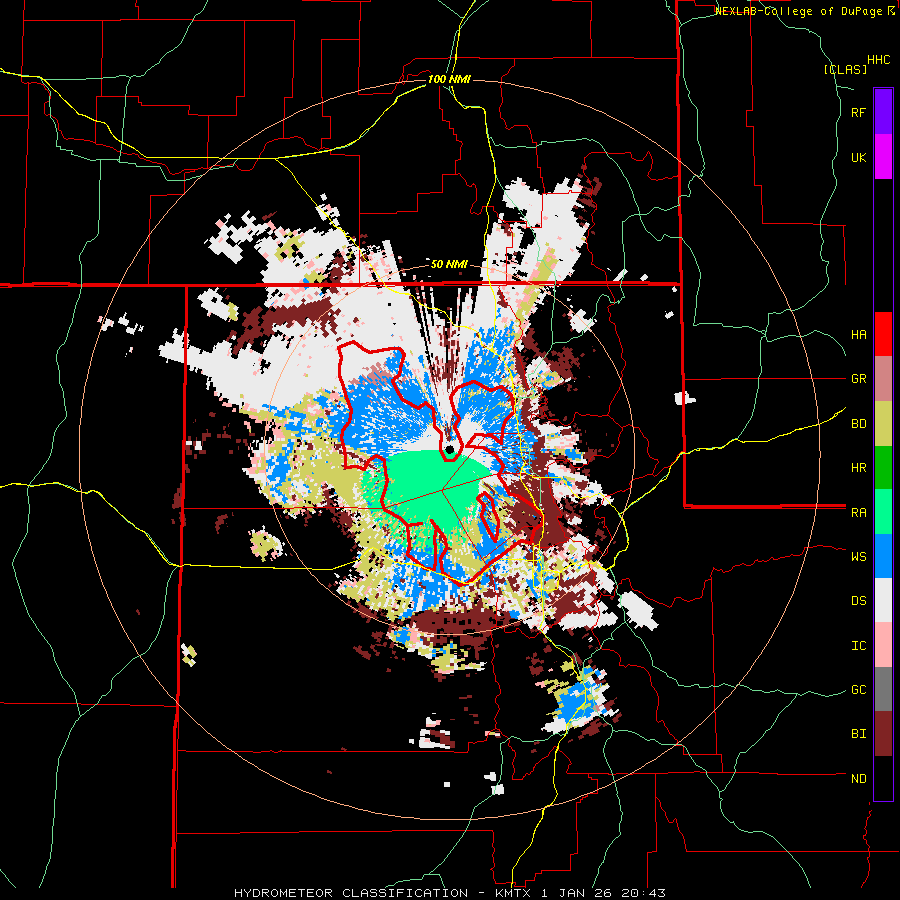Image resolution: width=900 pixels, height=900 pixels.
Task: Click the HHC product code text
Action: click(879, 60)
